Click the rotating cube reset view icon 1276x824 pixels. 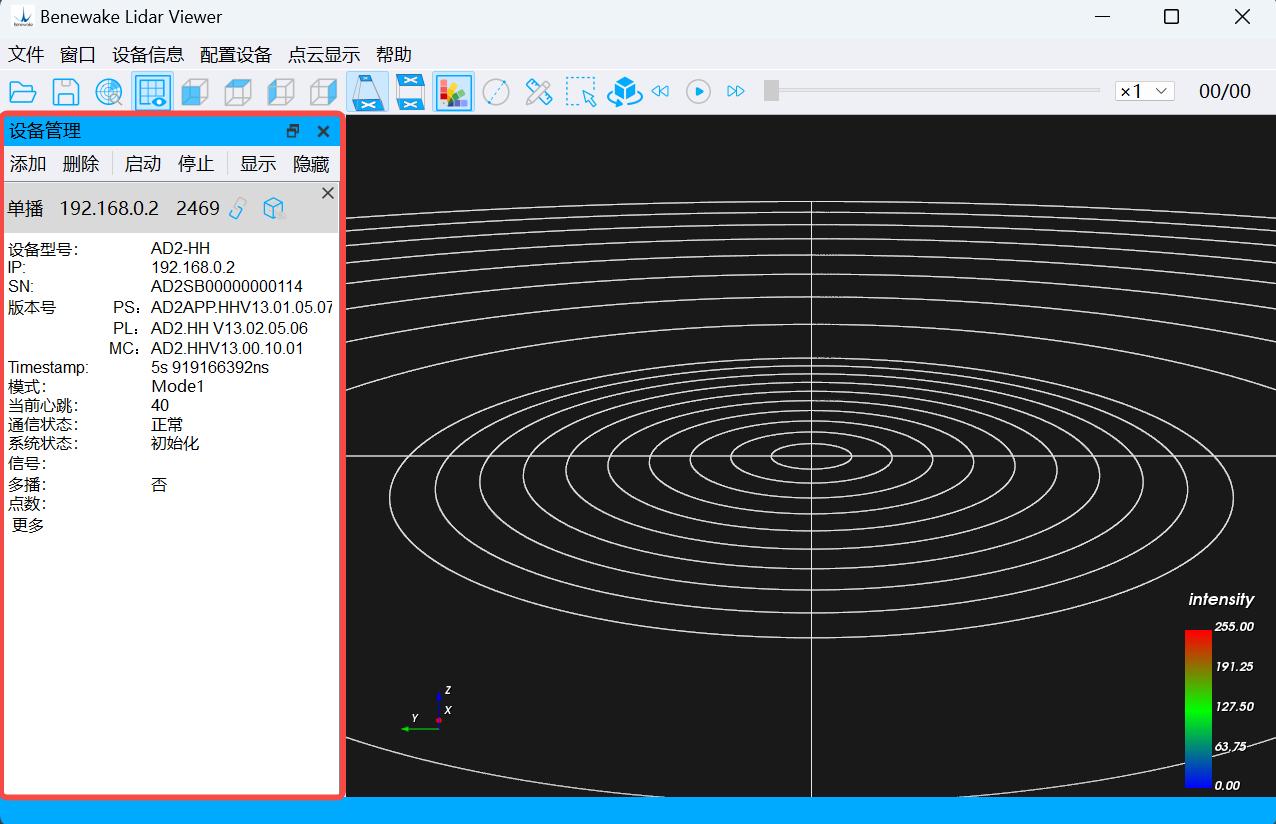click(625, 92)
